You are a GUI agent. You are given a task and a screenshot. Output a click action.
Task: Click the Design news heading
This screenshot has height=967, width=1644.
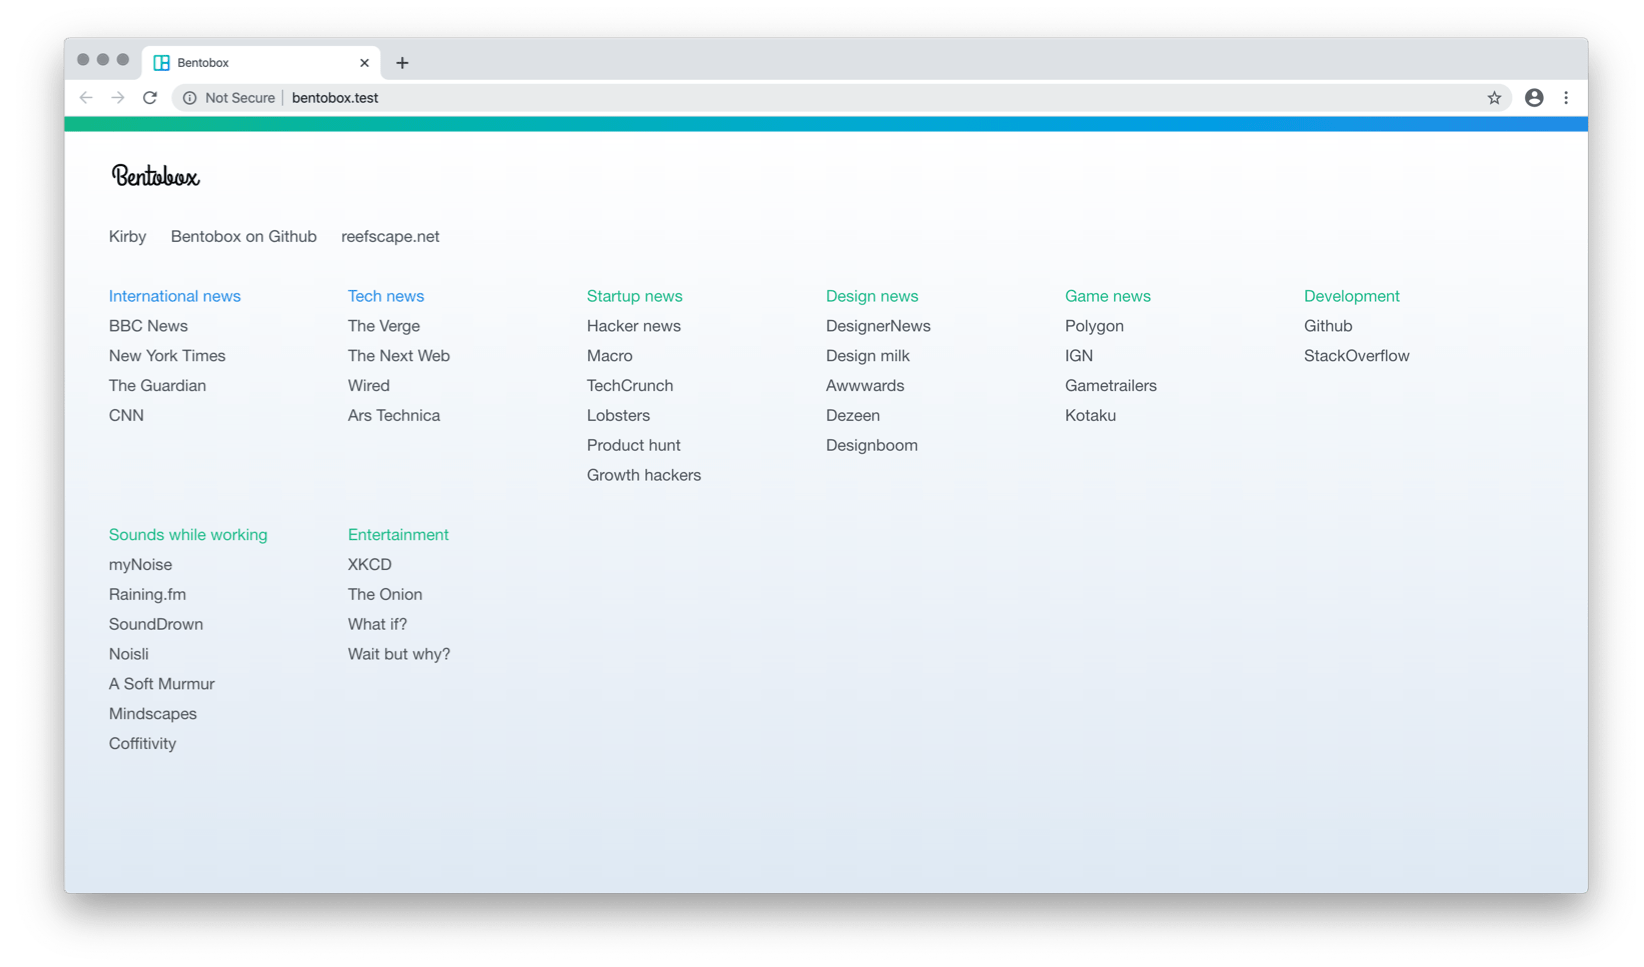pyautogui.click(x=872, y=296)
